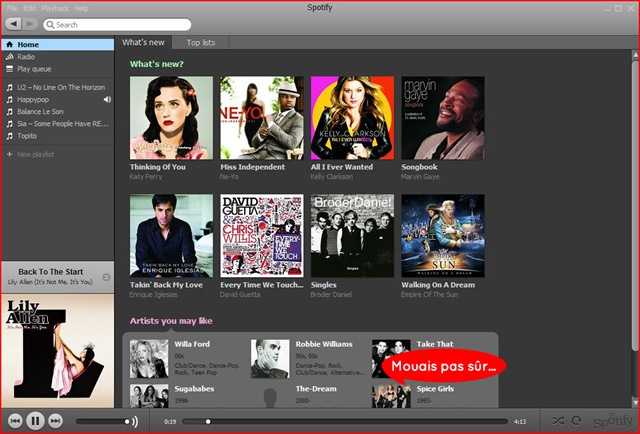Click the Takin' Back My Love title
640x434 pixels.
tap(166, 285)
